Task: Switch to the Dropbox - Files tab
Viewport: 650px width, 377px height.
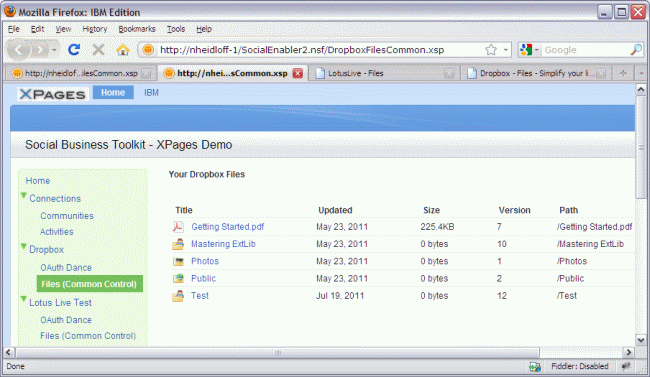Action: [x=536, y=73]
